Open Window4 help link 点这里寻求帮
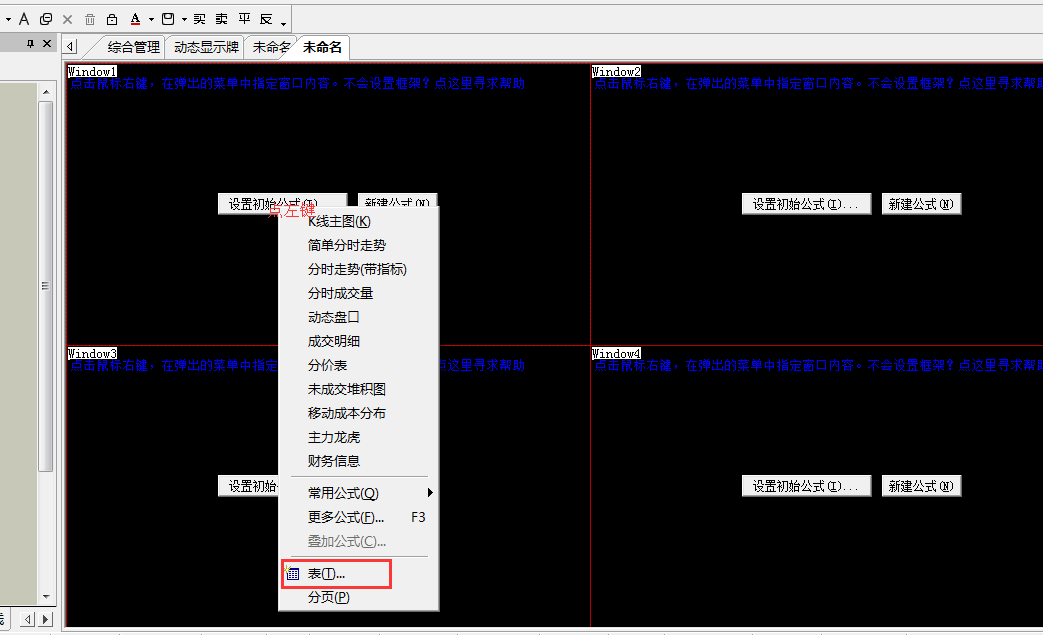Image resolution: width=1043 pixels, height=635 pixels. click(1000, 365)
